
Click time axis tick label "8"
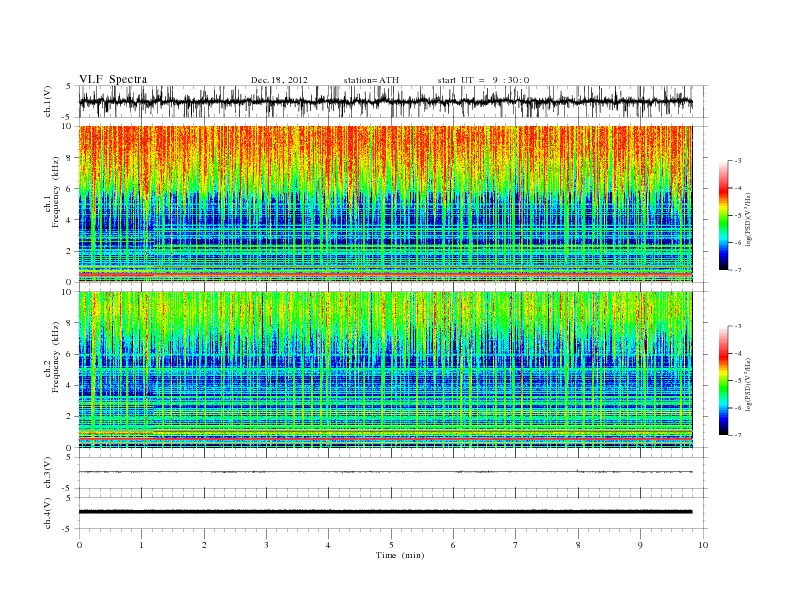(x=578, y=545)
